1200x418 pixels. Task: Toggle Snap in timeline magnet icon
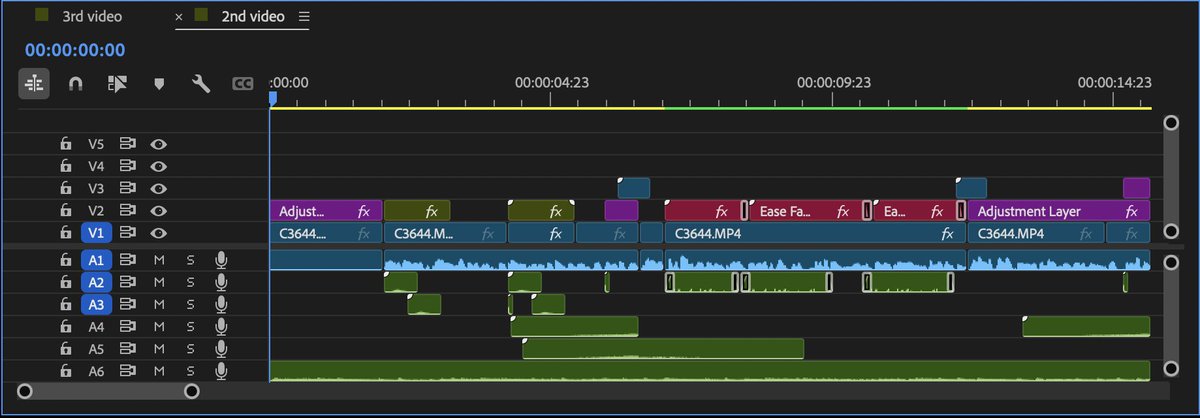(75, 84)
